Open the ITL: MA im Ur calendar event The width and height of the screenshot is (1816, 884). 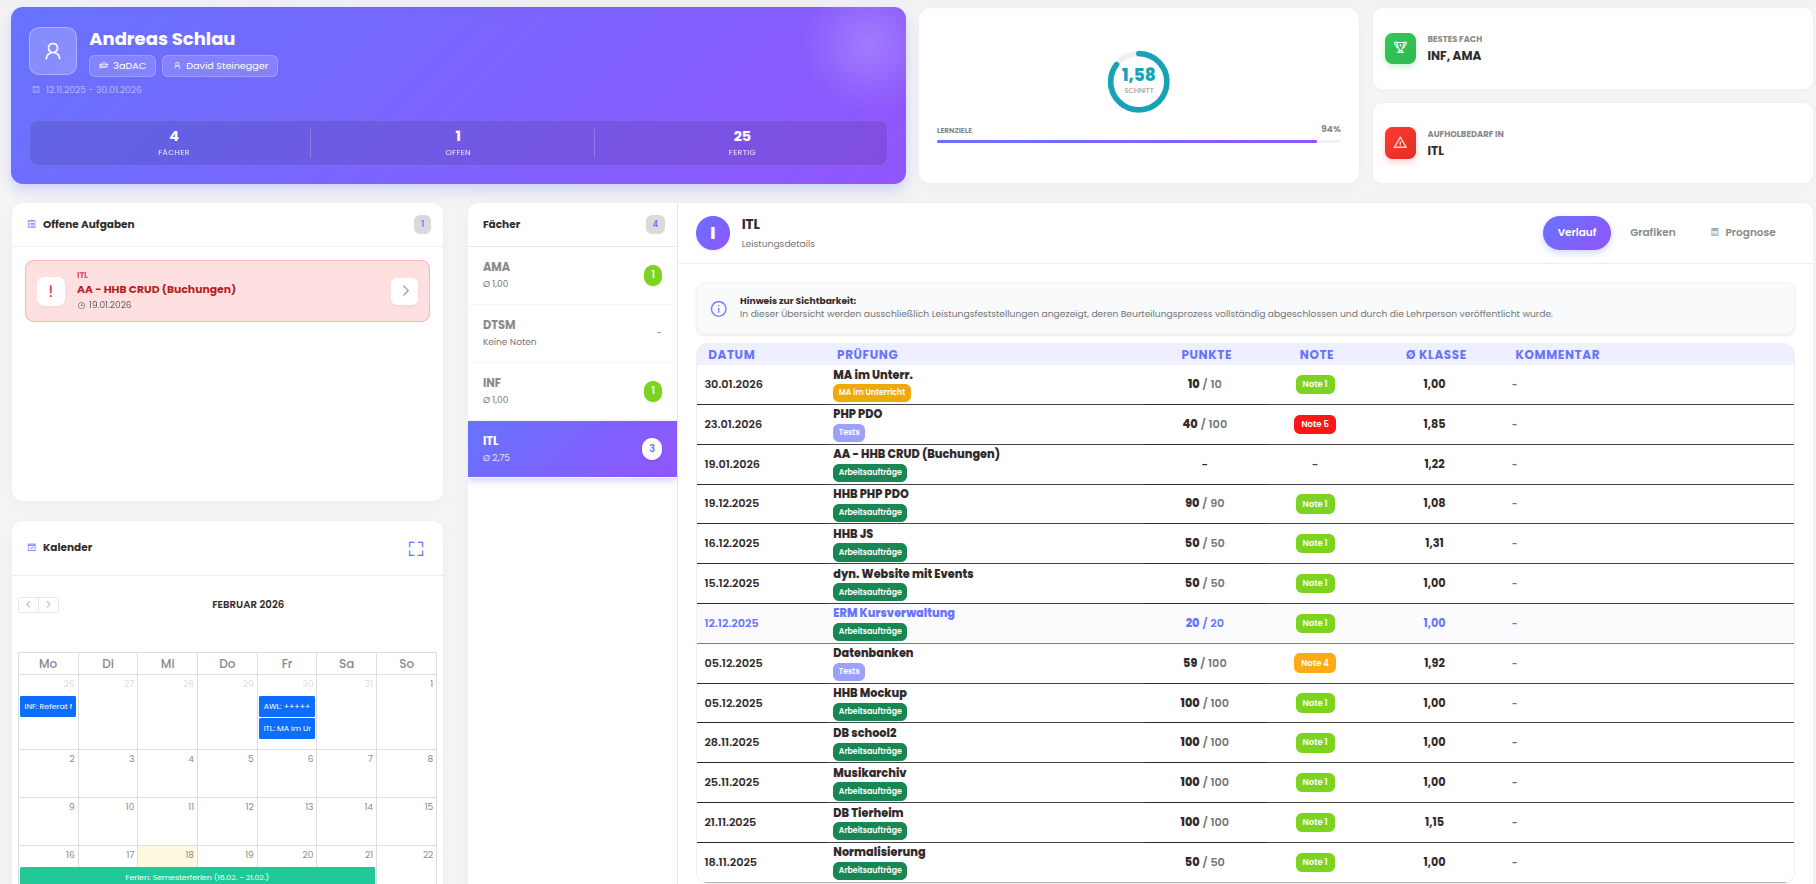coord(287,729)
